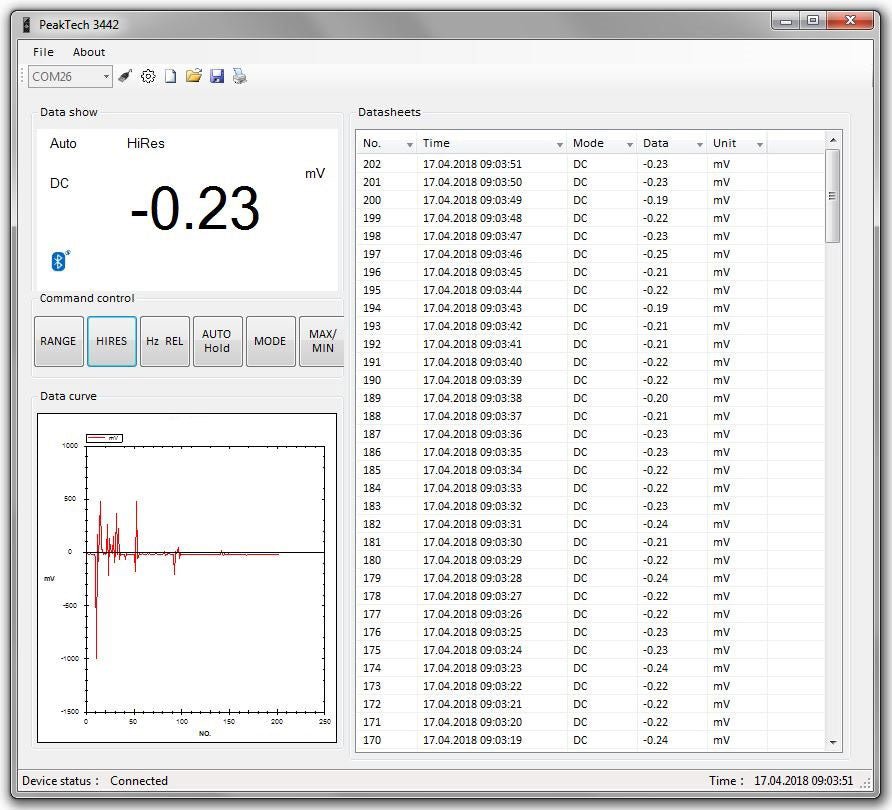Click the status bar time 17.04.2018 09:03:51
The width and height of the screenshot is (892, 810).
803,781
